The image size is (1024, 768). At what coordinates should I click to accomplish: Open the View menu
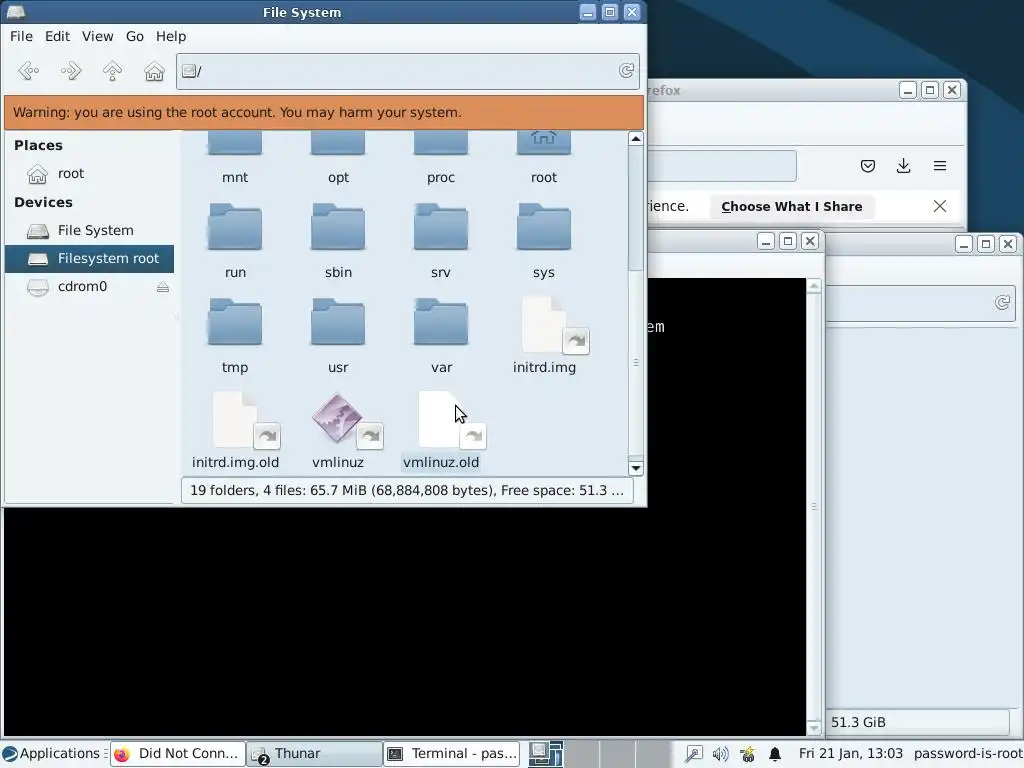(97, 37)
